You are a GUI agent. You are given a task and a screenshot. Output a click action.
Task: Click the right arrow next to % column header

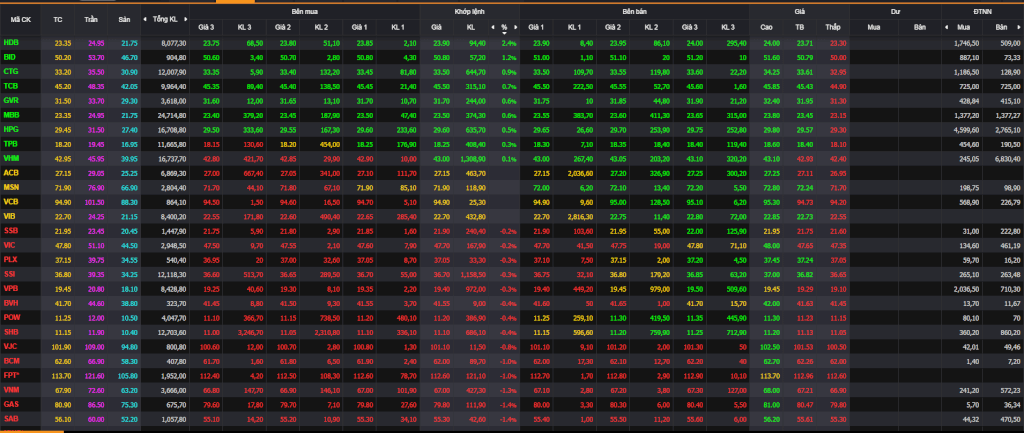click(515, 27)
